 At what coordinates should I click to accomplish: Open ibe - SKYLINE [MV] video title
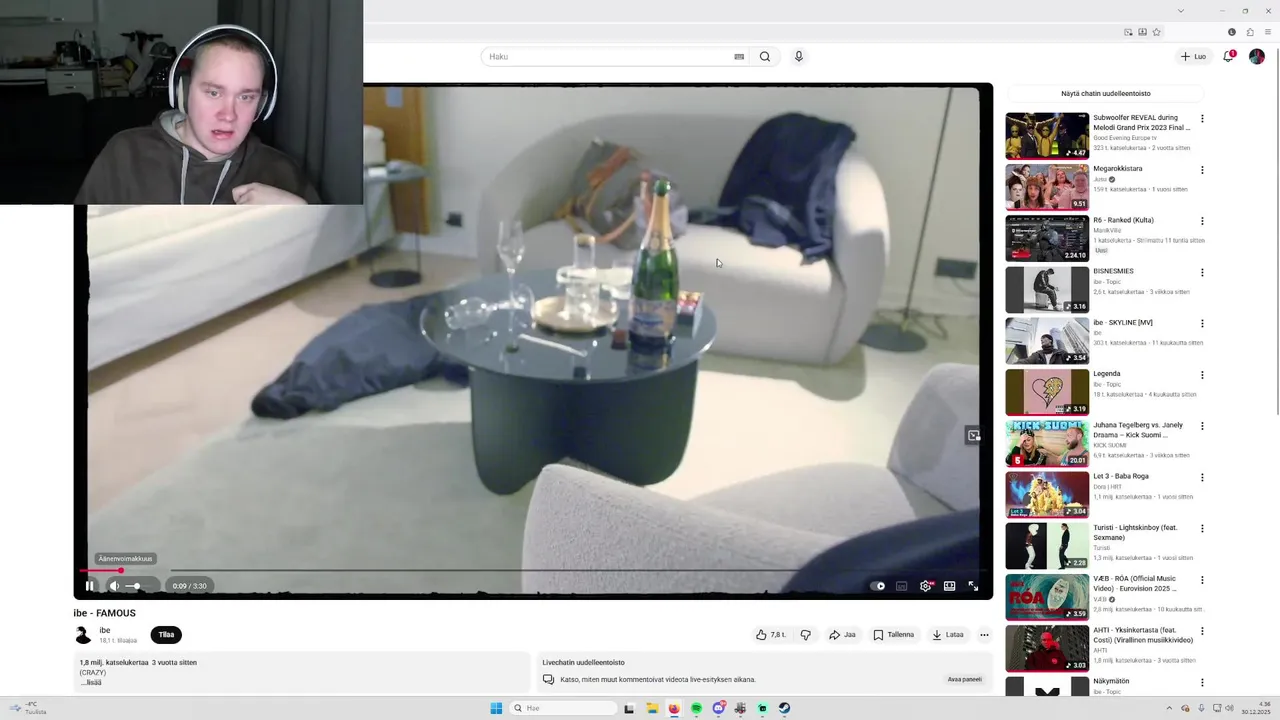pos(1123,323)
